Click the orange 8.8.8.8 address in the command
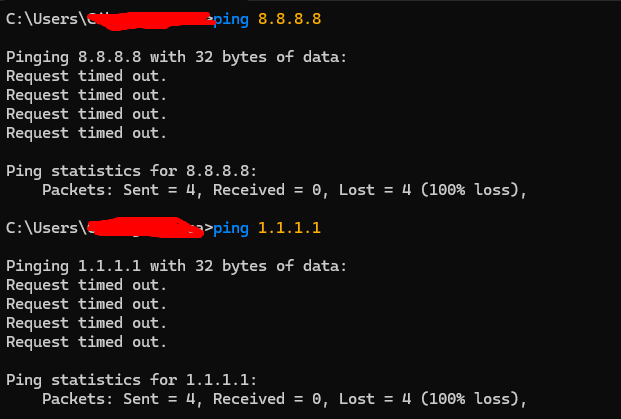Viewport: 621px width, 419px height. (x=286, y=19)
